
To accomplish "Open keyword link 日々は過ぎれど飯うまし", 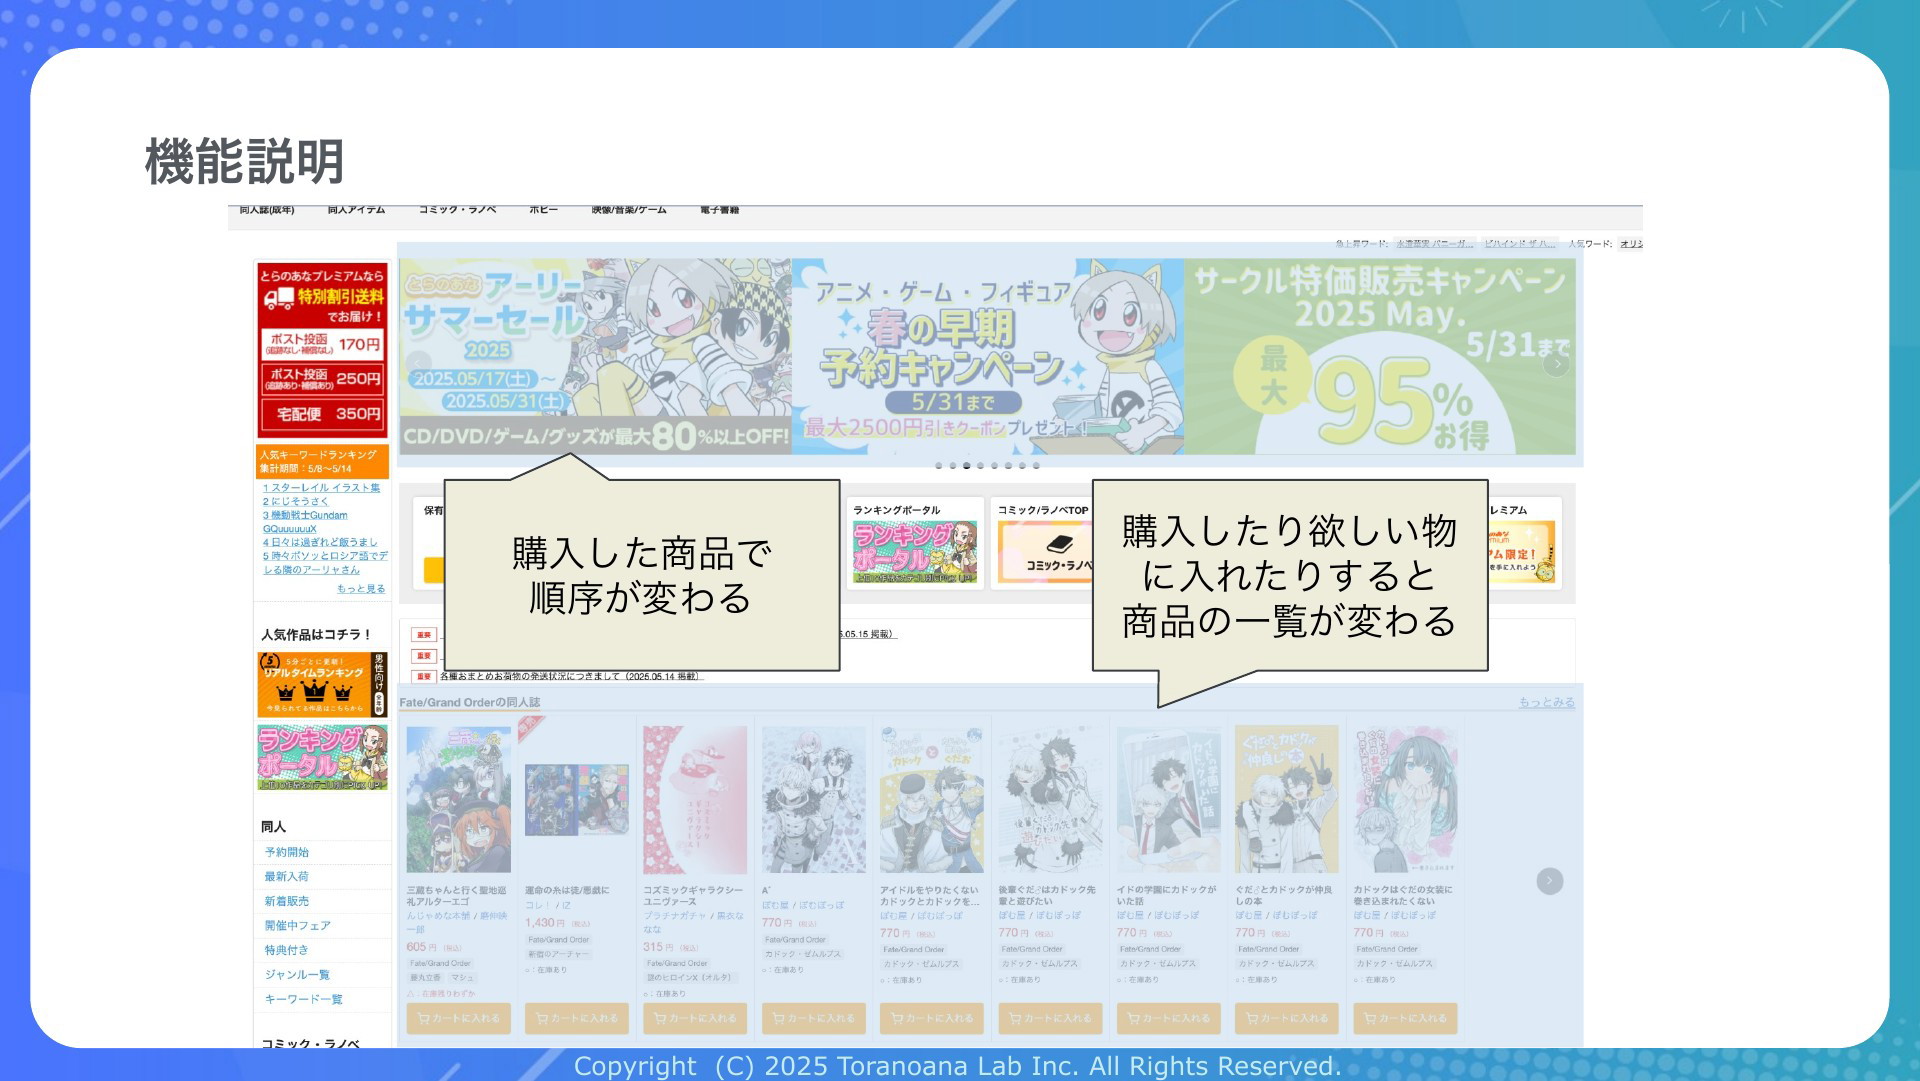I will click(x=320, y=542).
